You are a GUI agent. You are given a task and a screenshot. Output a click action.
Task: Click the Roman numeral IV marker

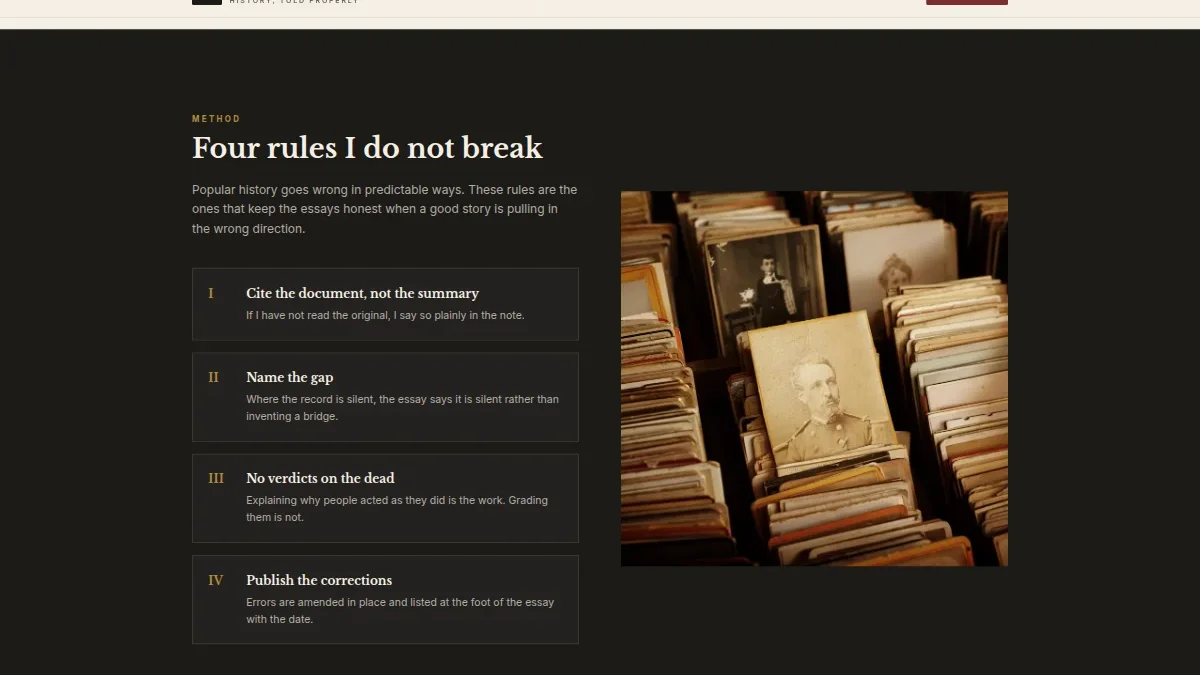[x=216, y=580]
